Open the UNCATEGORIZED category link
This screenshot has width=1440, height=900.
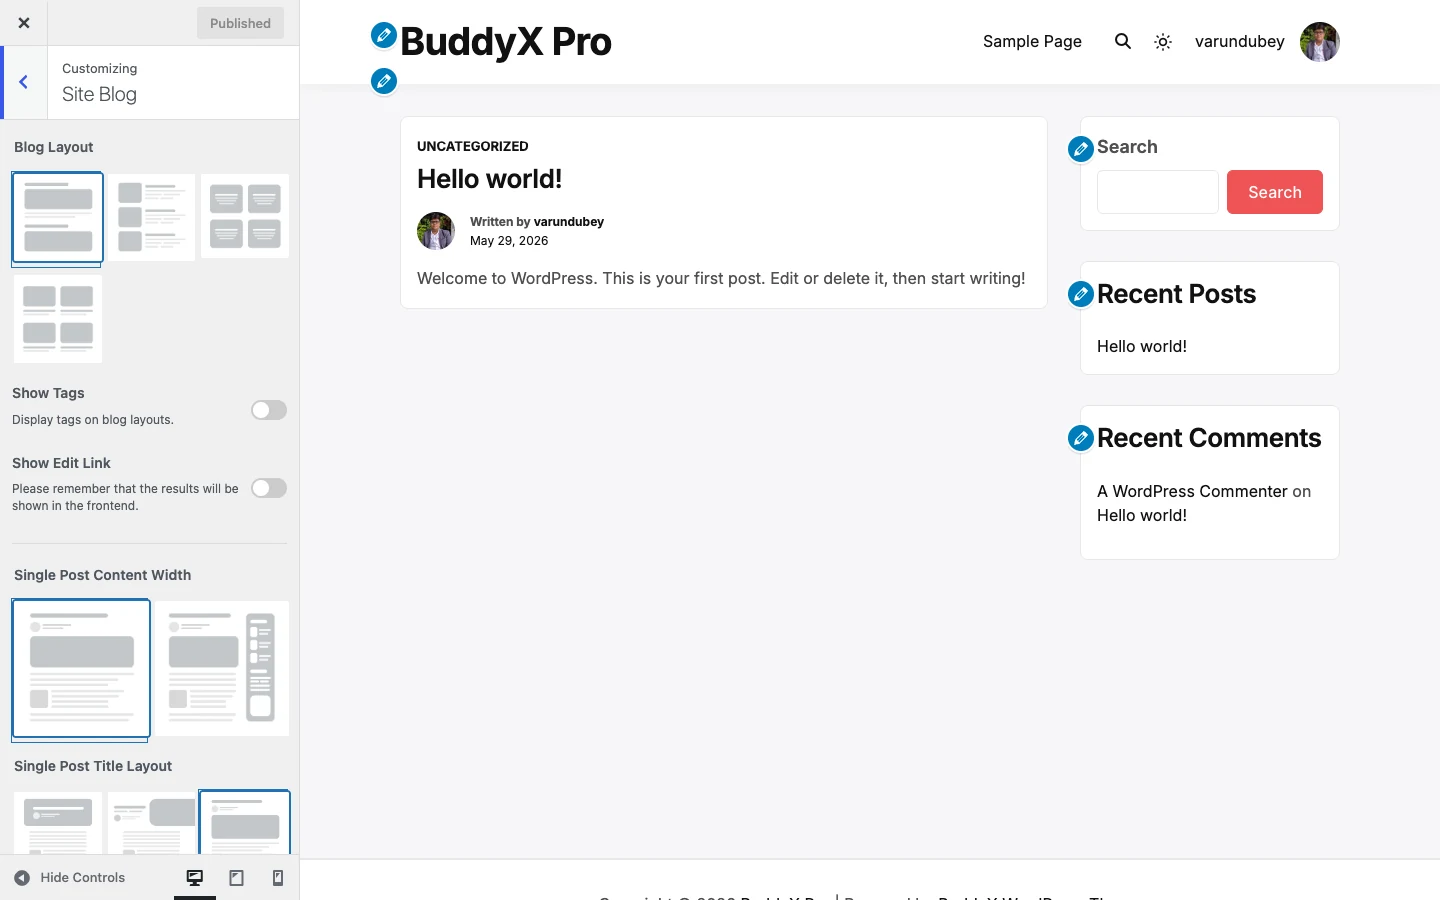click(473, 146)
